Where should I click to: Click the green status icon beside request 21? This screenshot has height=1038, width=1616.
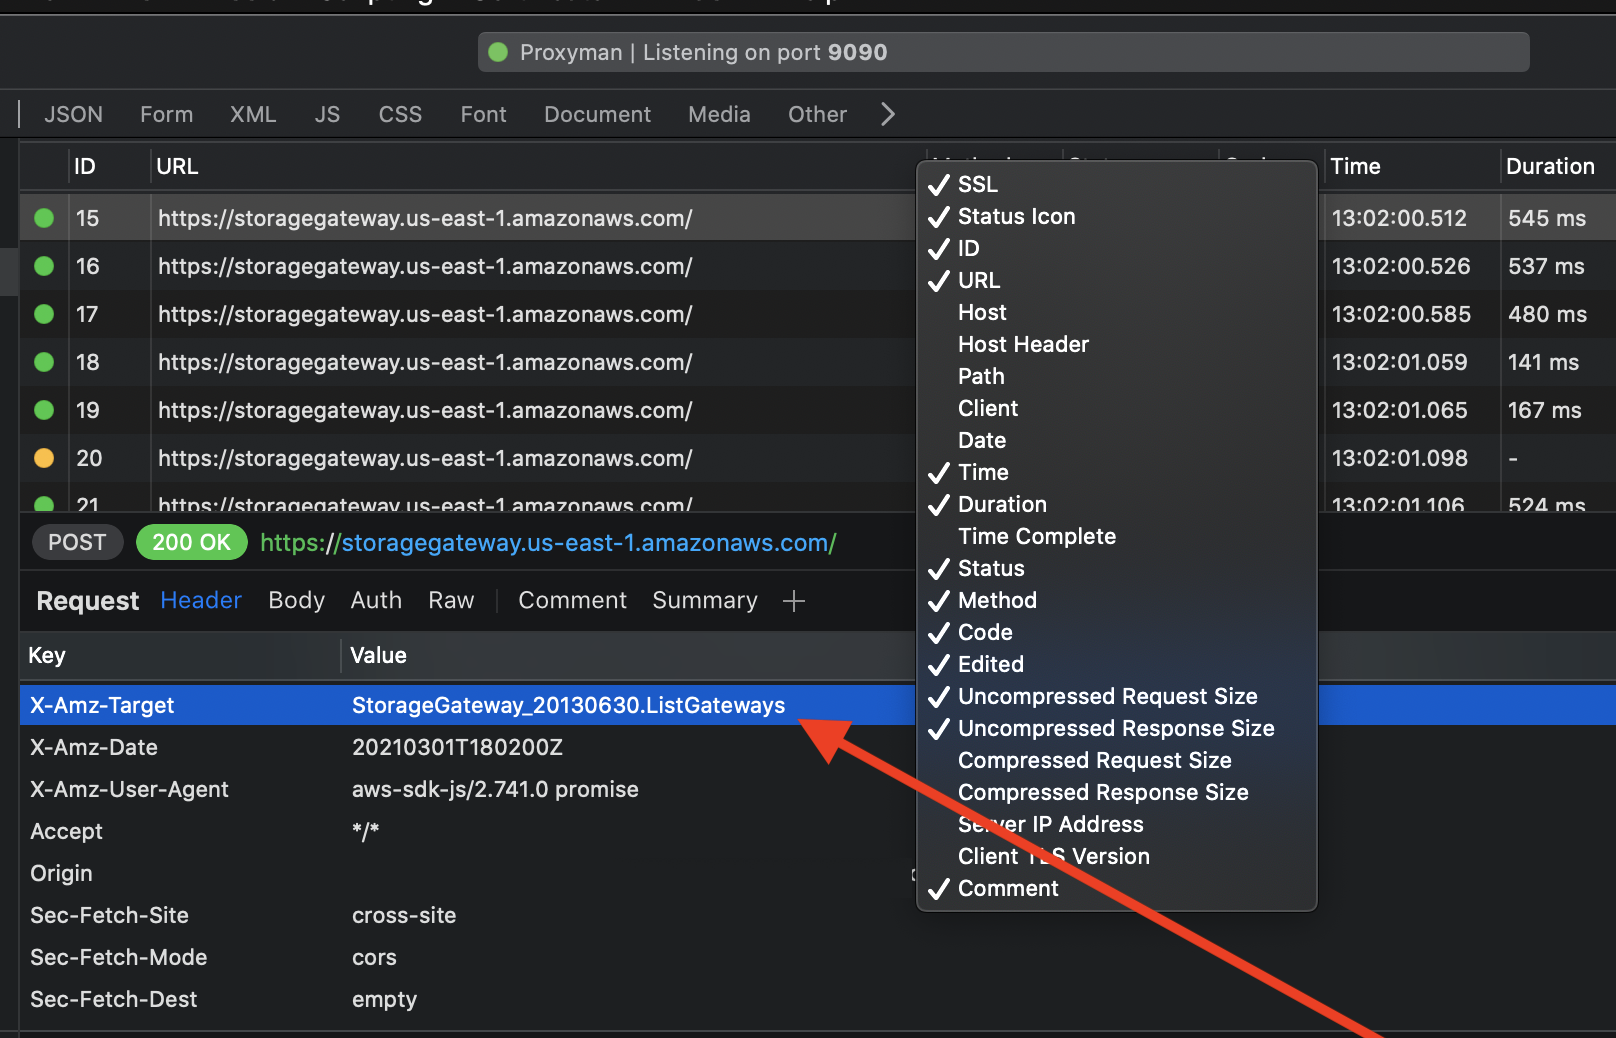point(44,505)
